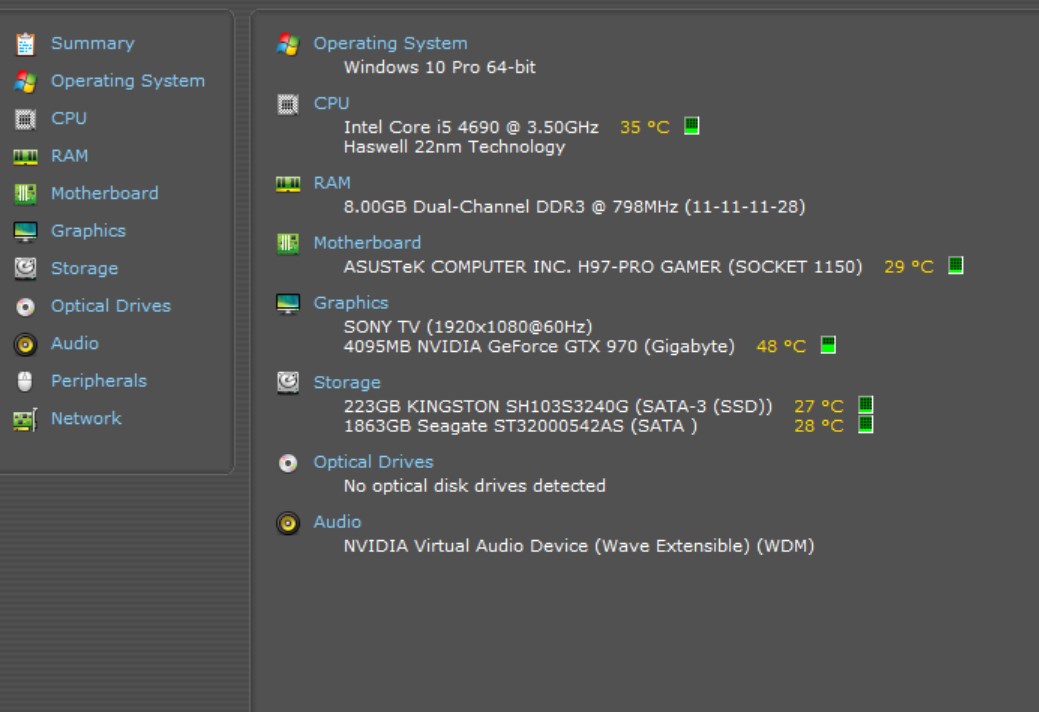
Task: Click the RAM stick icon in sidebar
Action: click(25, 157)
